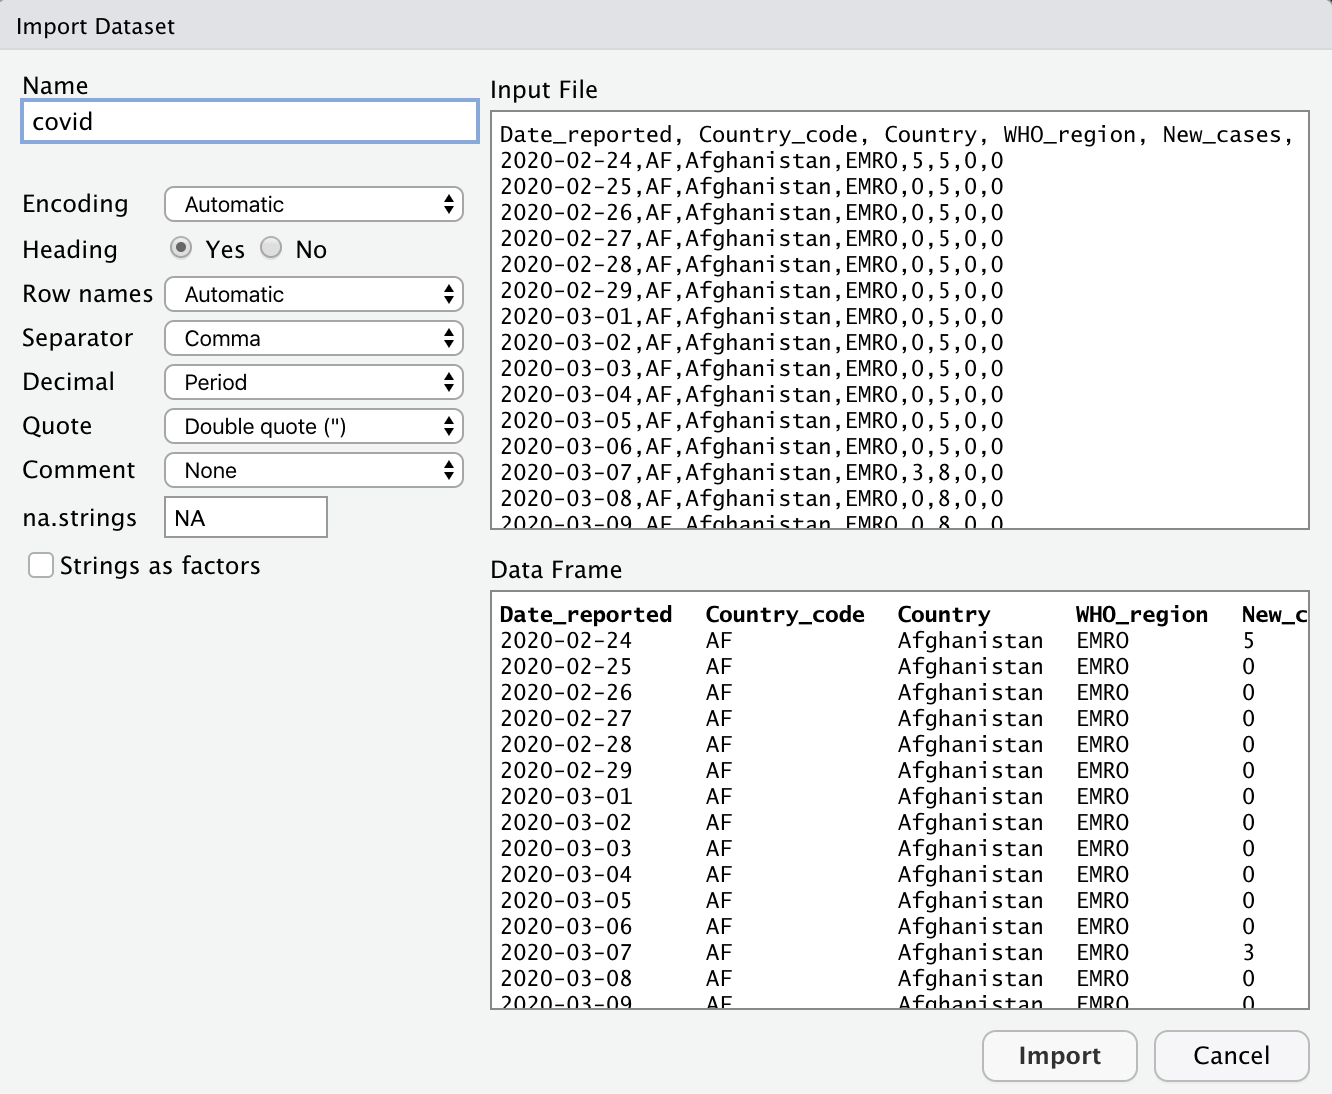Click the Date_reported column header in Data Frame
The width and height of the screenshot is (1332, 1094).
[586, 615]
